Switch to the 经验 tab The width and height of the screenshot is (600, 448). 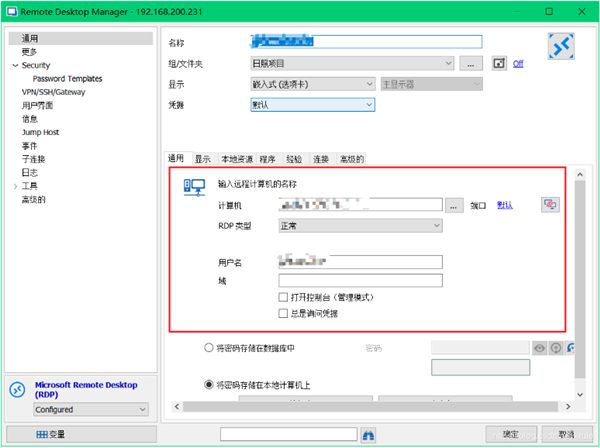(294, 159)
